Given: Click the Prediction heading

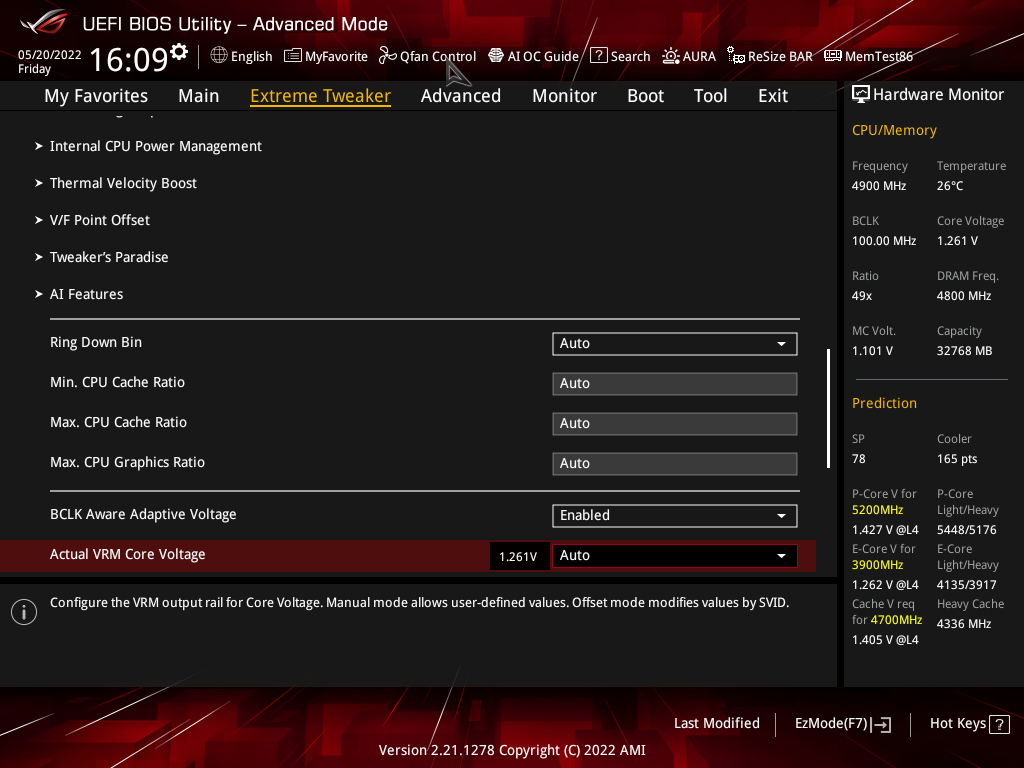Looking at the screenshot, I should [x=884, y=404].
